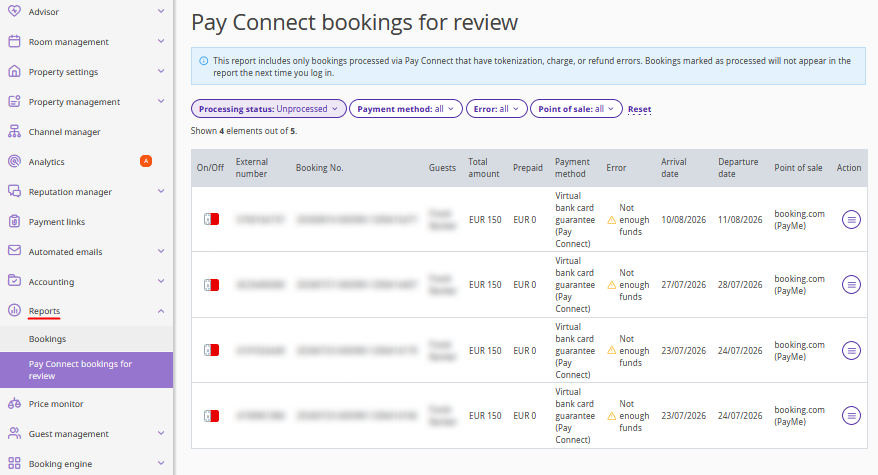Expand the Advisor menu chevron
The height and width of the screenshot is (475, 878).
[161, 11]
